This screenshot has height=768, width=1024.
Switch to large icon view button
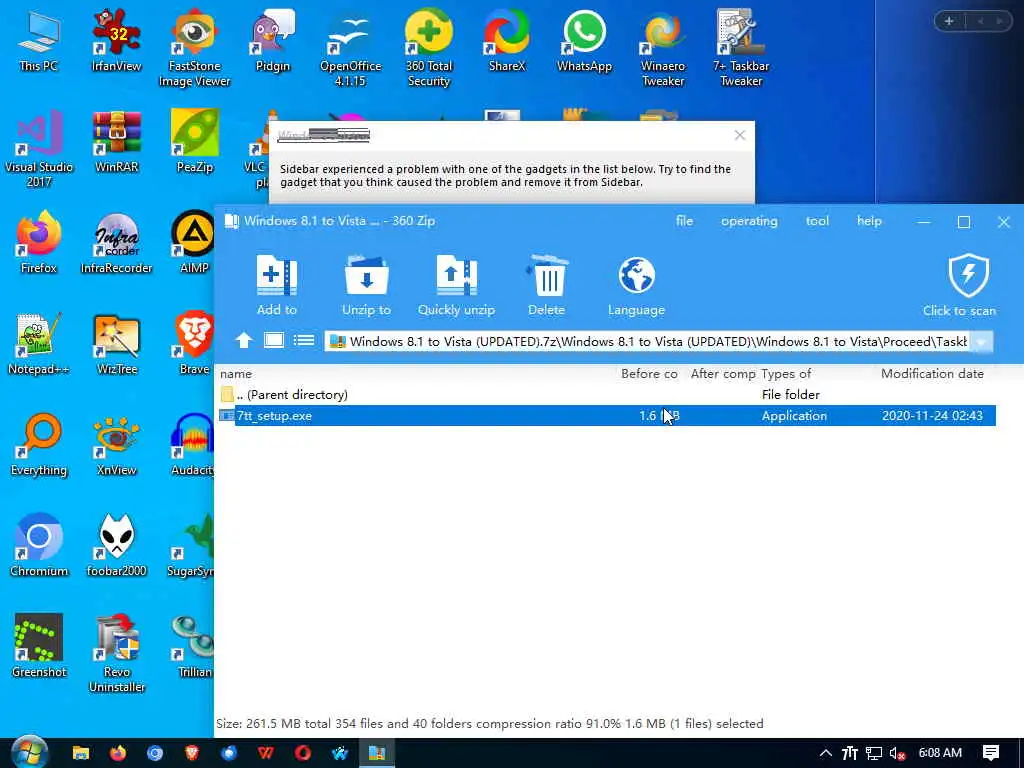click(x=274, y=340)
